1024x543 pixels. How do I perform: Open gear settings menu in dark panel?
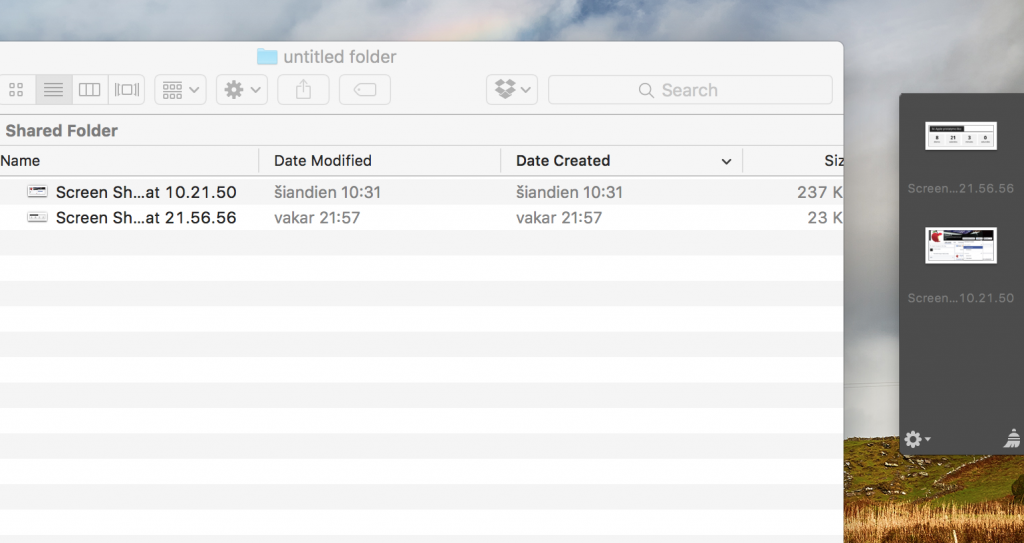[917, 439]
